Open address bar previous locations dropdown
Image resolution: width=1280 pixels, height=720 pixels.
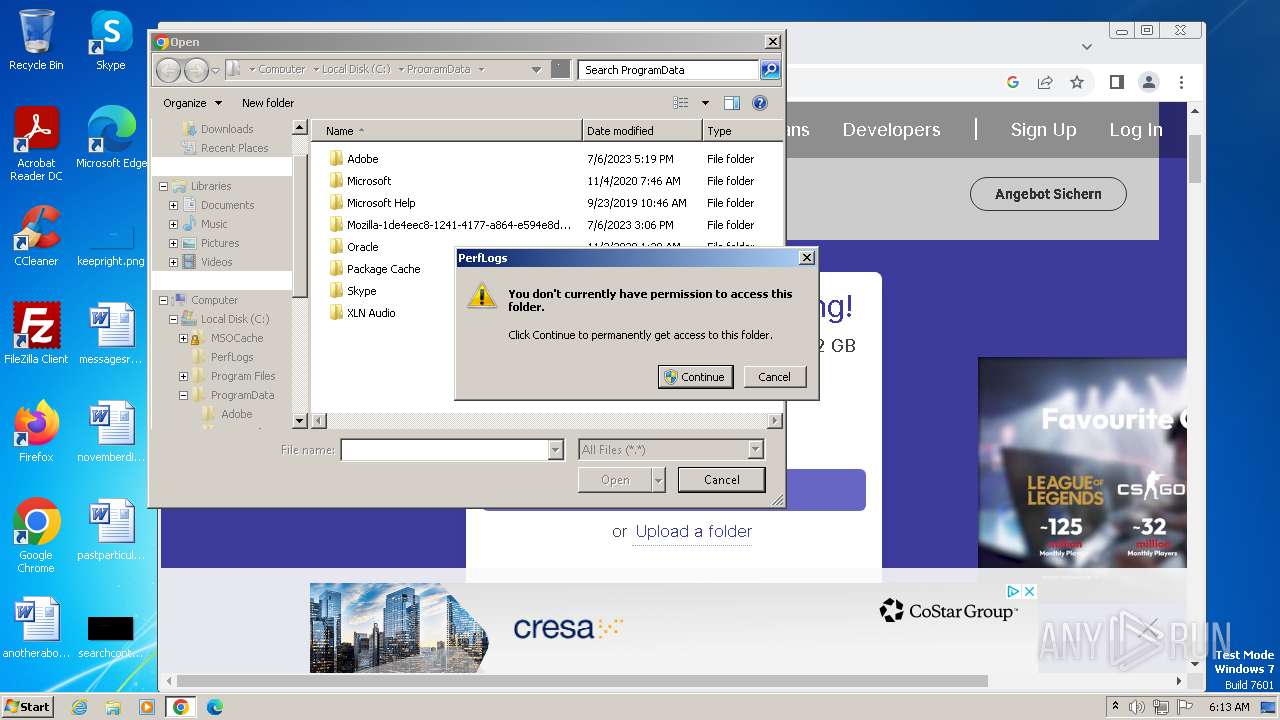pyautogui.click(x=536, y=70)
